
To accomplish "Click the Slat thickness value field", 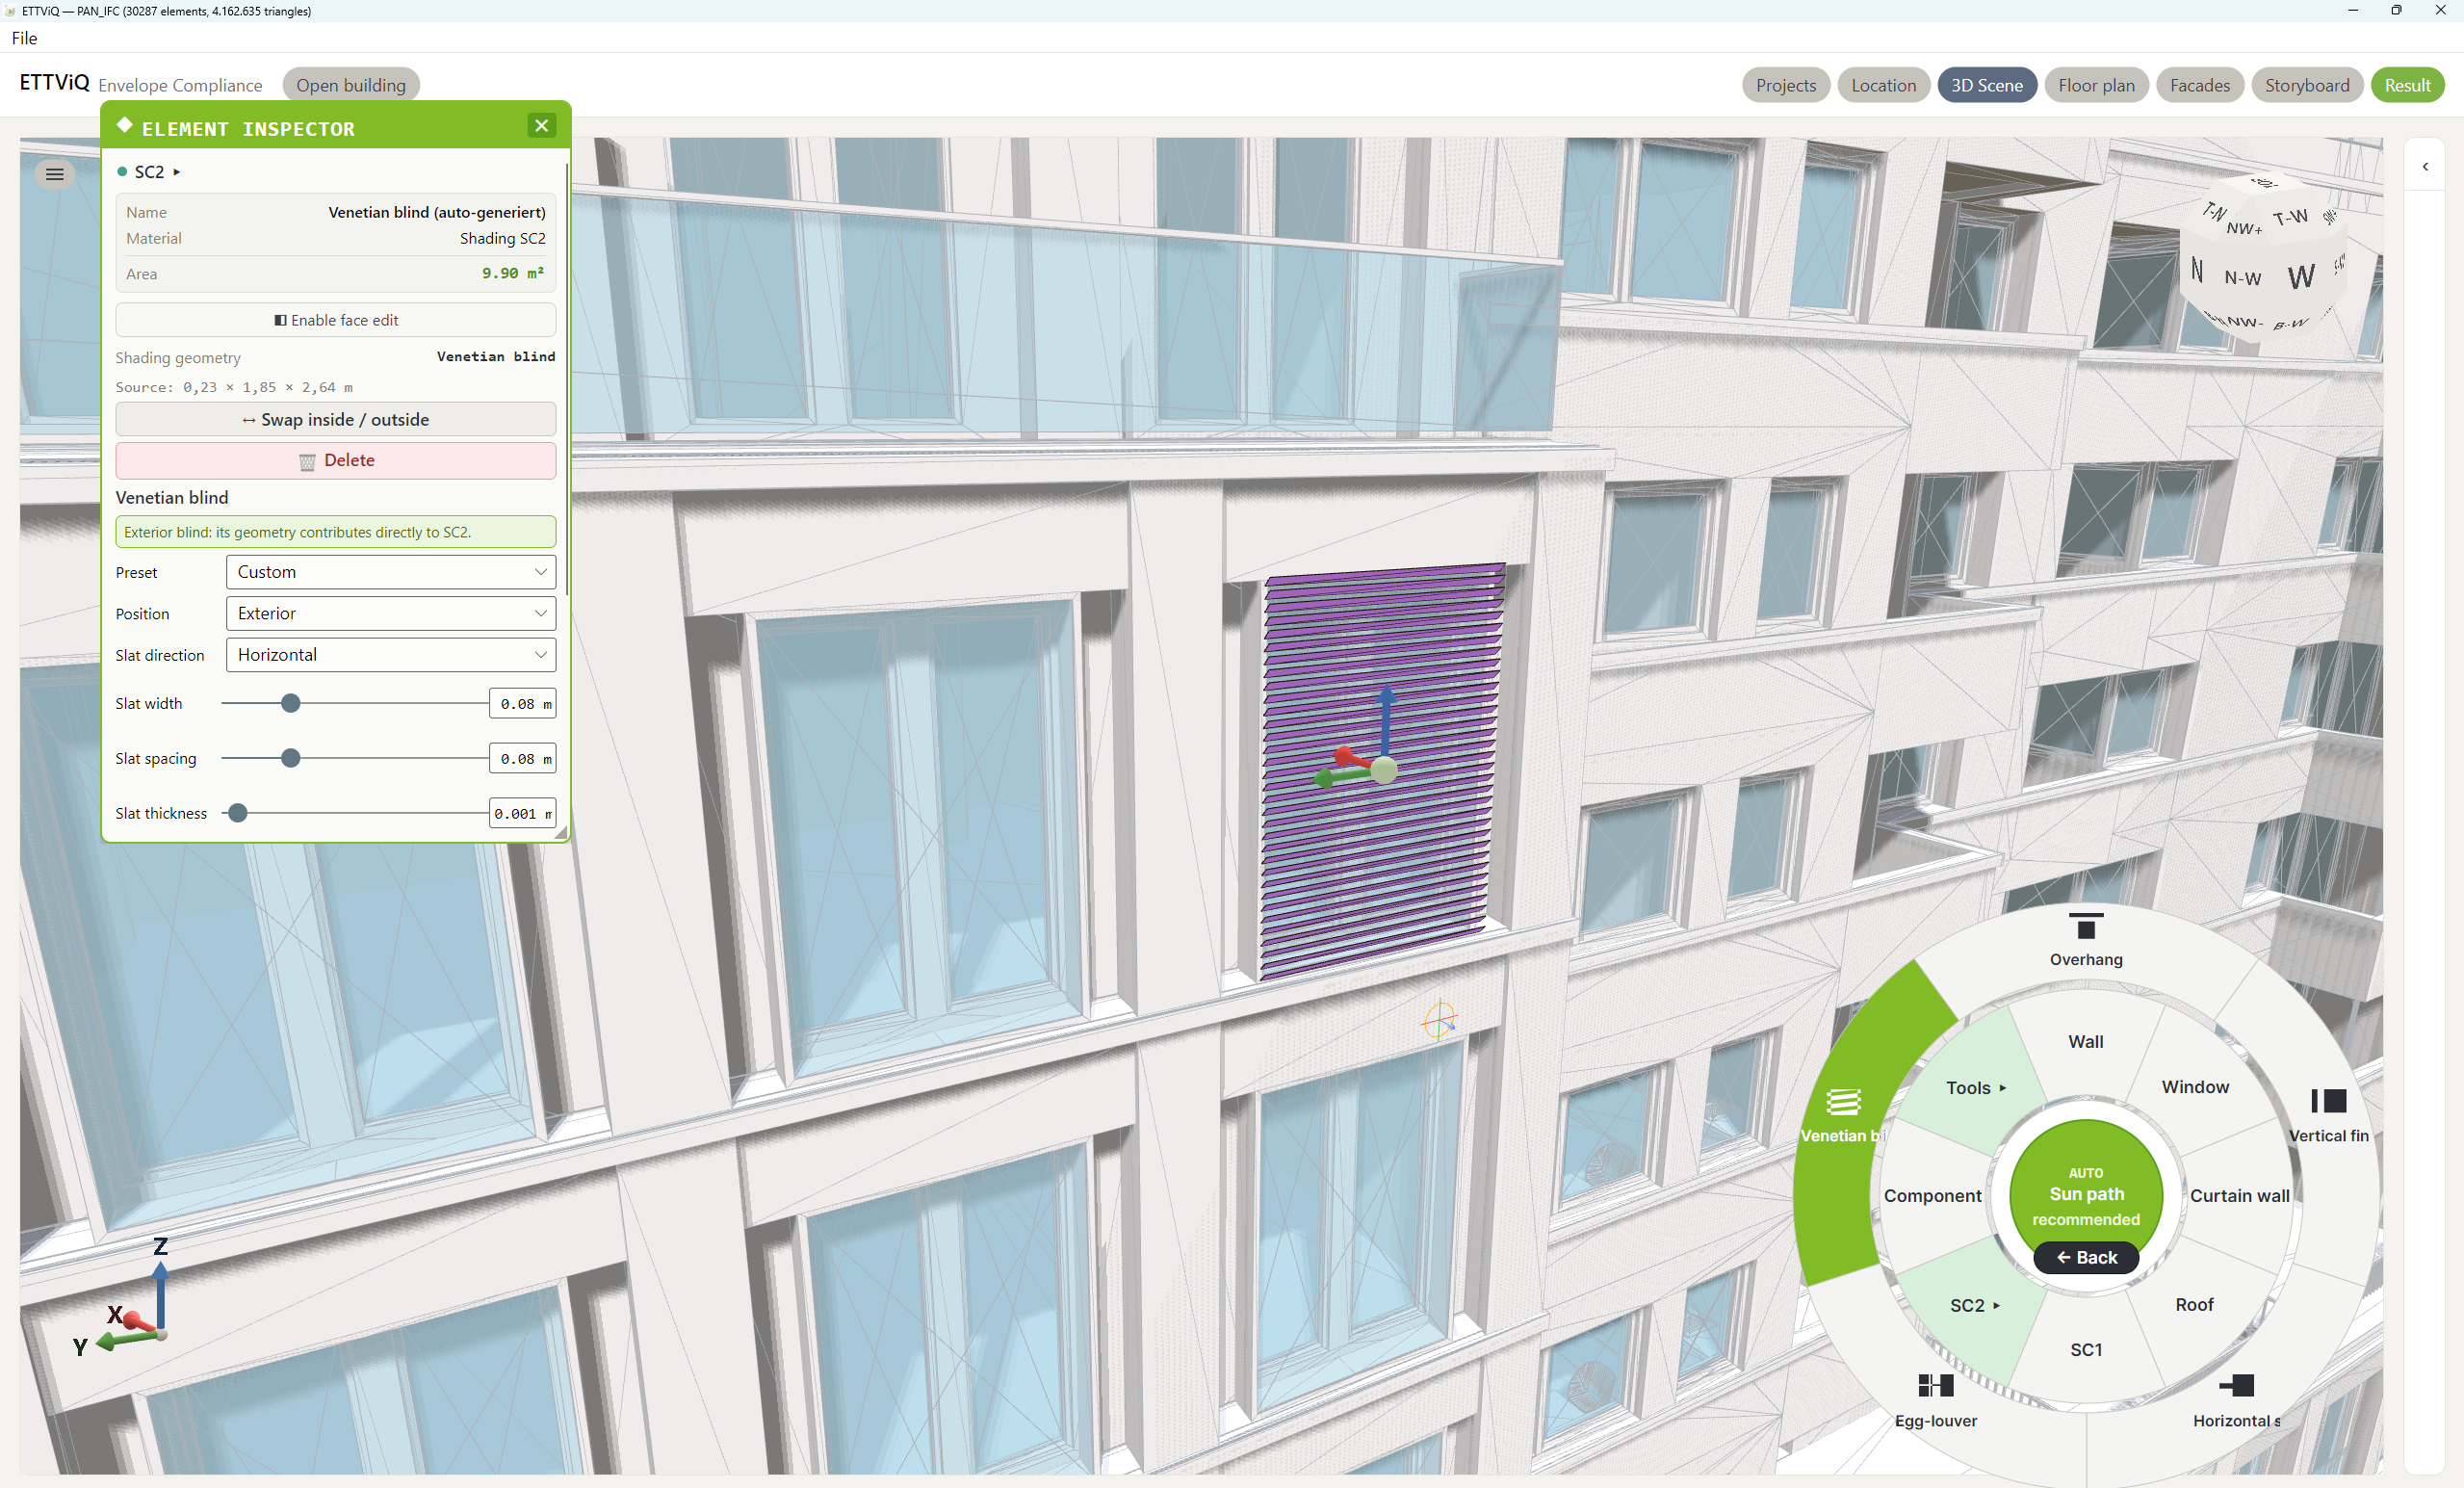I will (522, 814).
